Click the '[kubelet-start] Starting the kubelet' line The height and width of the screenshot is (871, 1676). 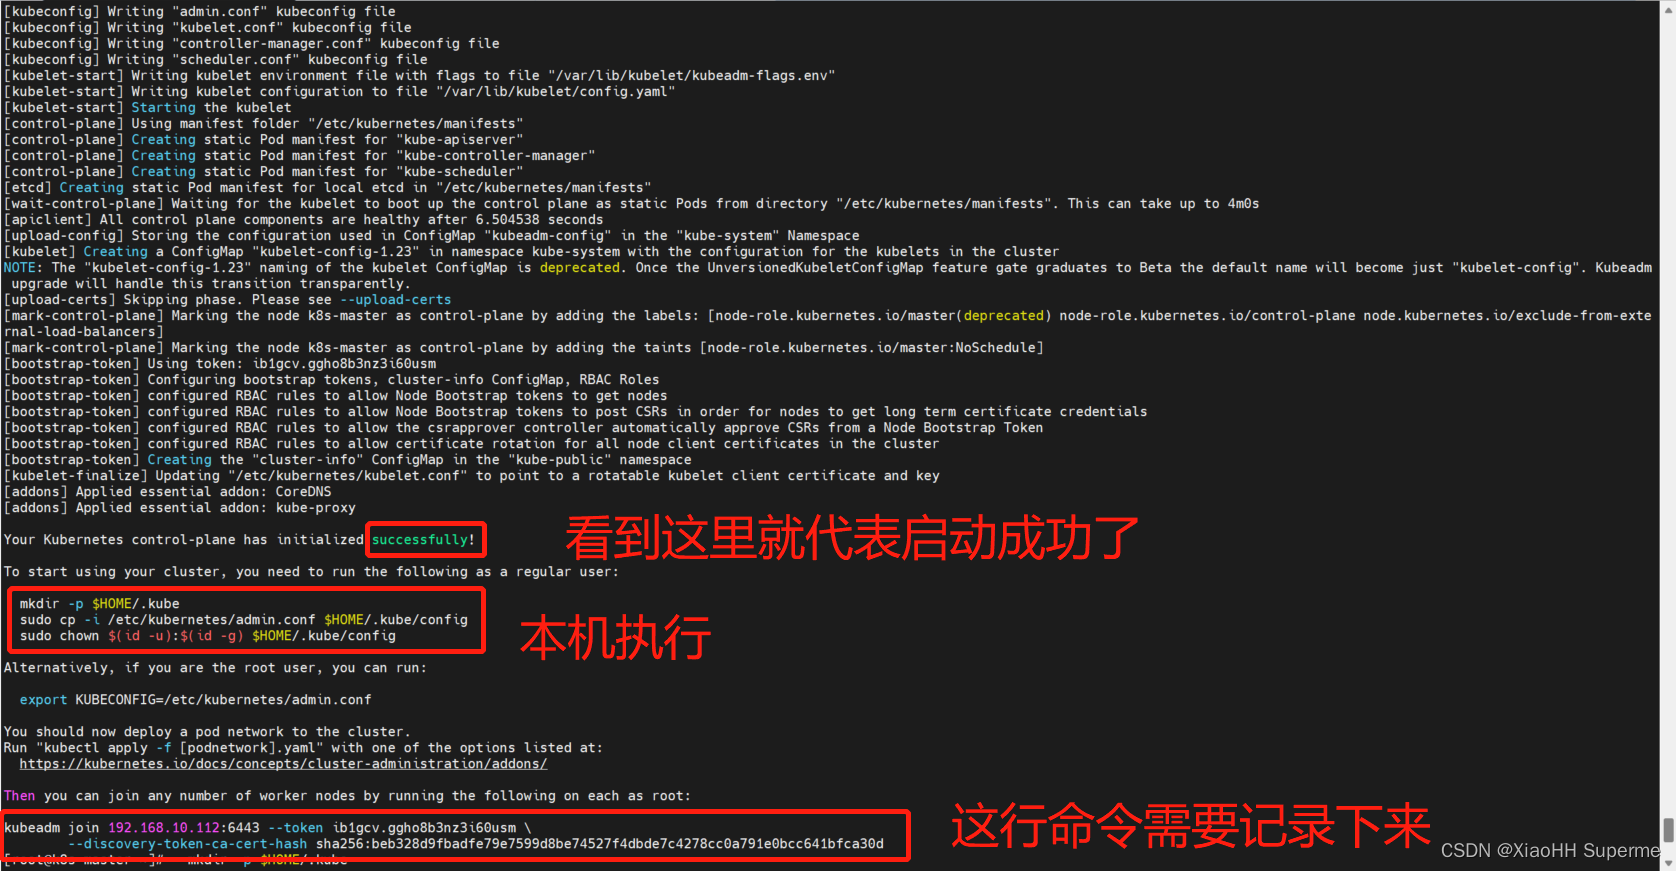[x=148, y=108]
